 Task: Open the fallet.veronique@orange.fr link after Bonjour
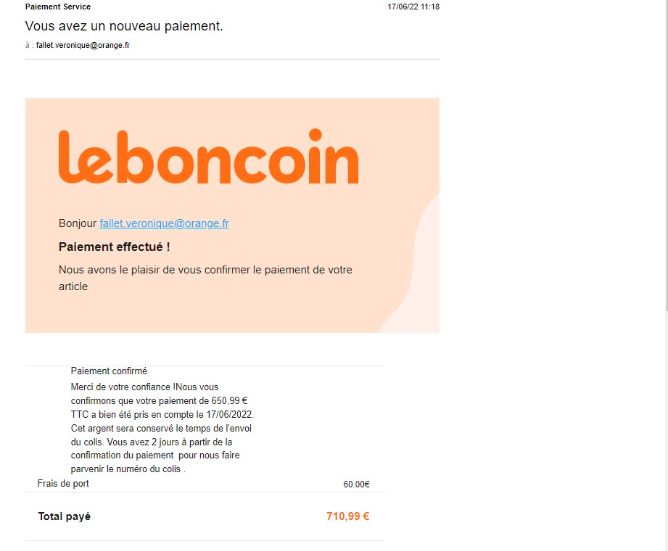pos(164,223)
